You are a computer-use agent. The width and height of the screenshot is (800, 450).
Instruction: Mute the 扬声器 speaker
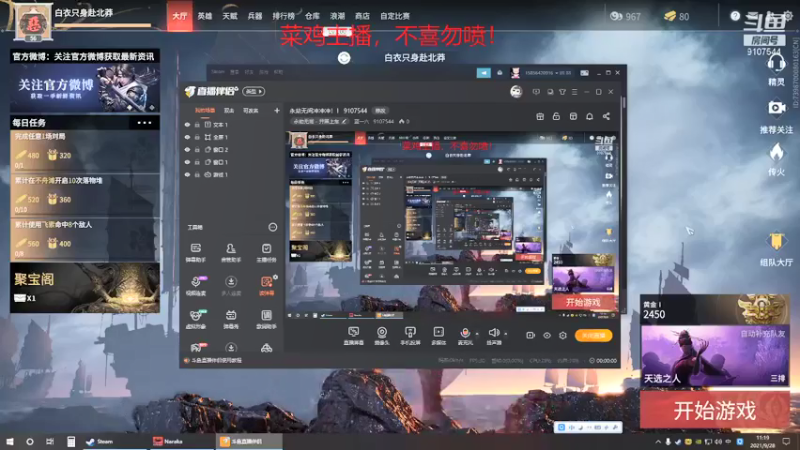[x=493, y=336]
